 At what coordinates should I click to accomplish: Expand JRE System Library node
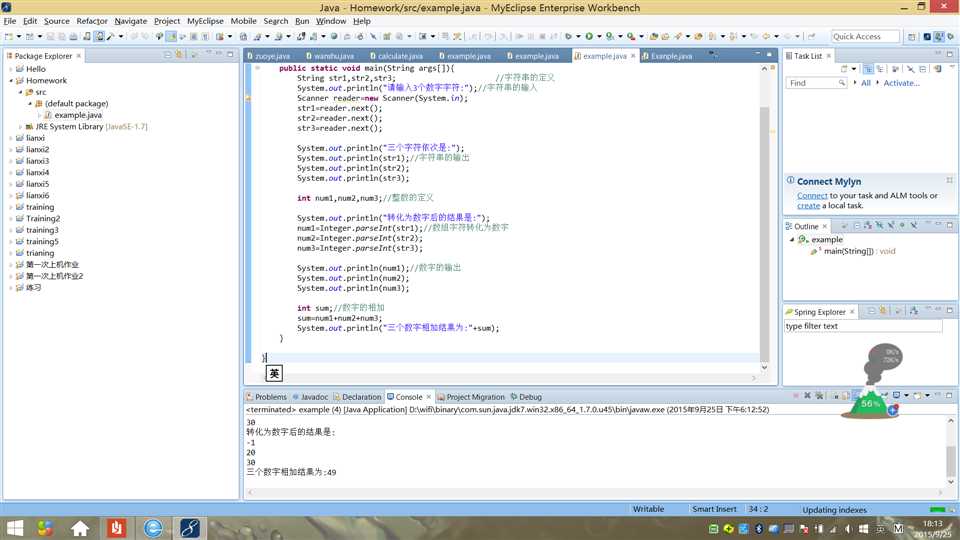pos(20,127)
